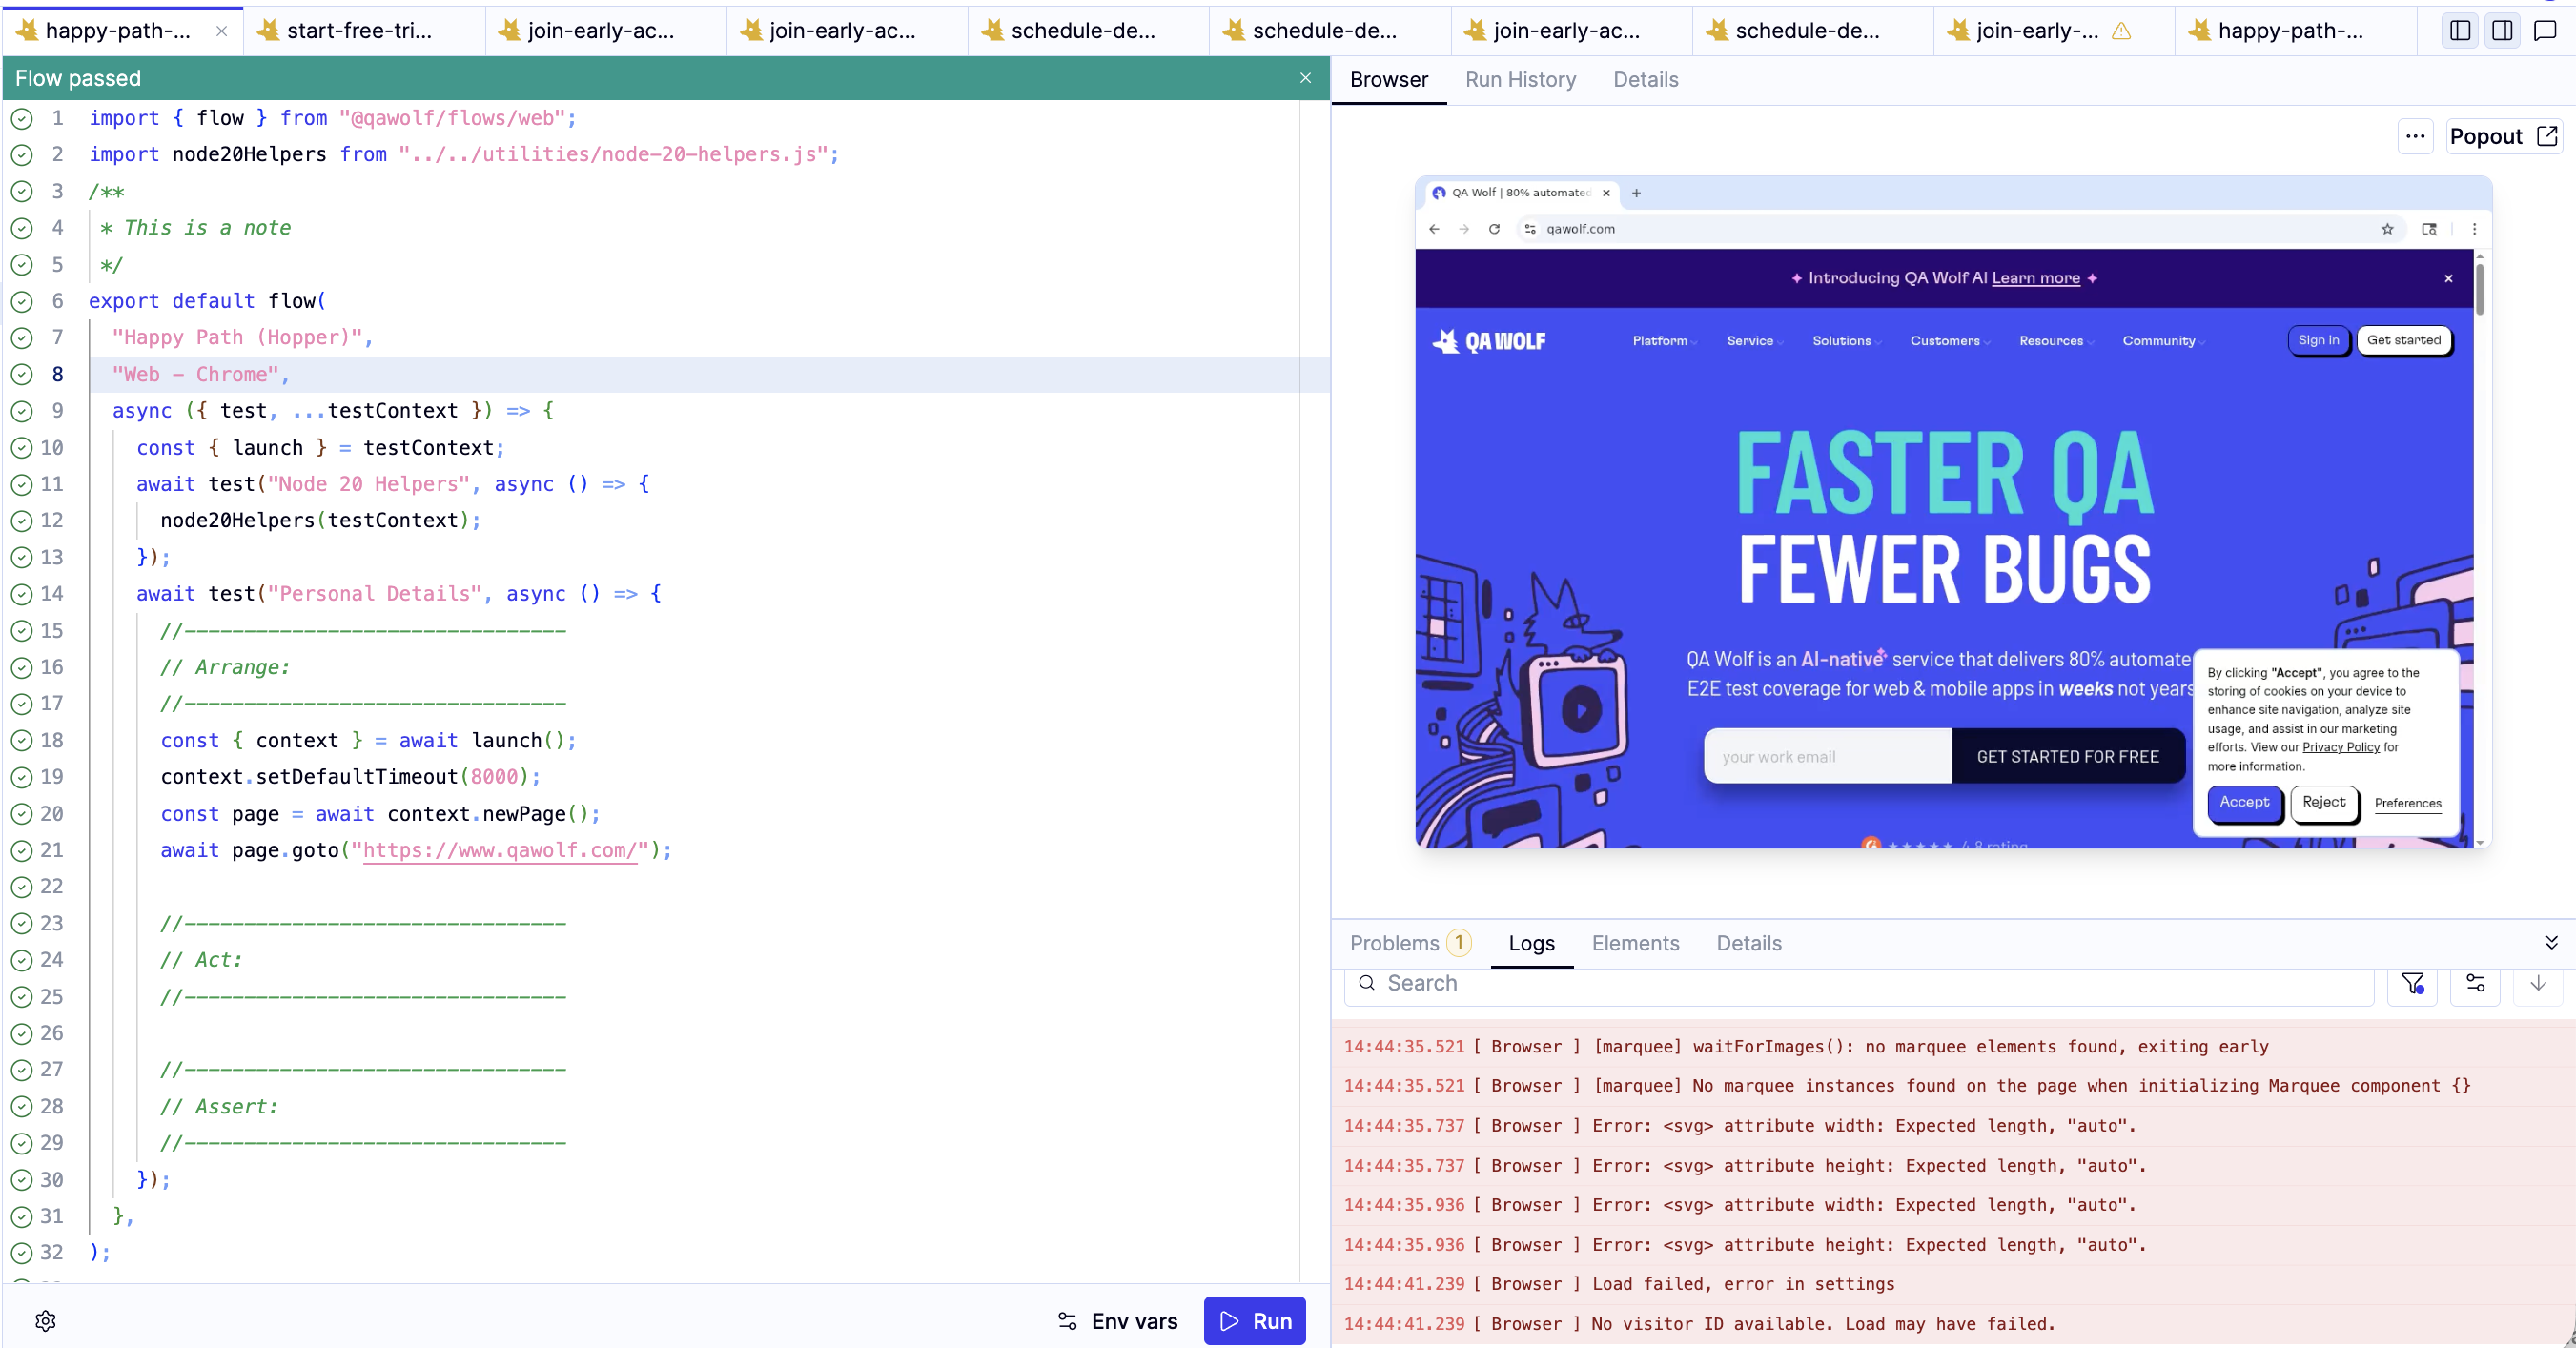
Task: Collapse the logs panel with the double chevron
Action: pyautogui.click(x=2553, y=943)
